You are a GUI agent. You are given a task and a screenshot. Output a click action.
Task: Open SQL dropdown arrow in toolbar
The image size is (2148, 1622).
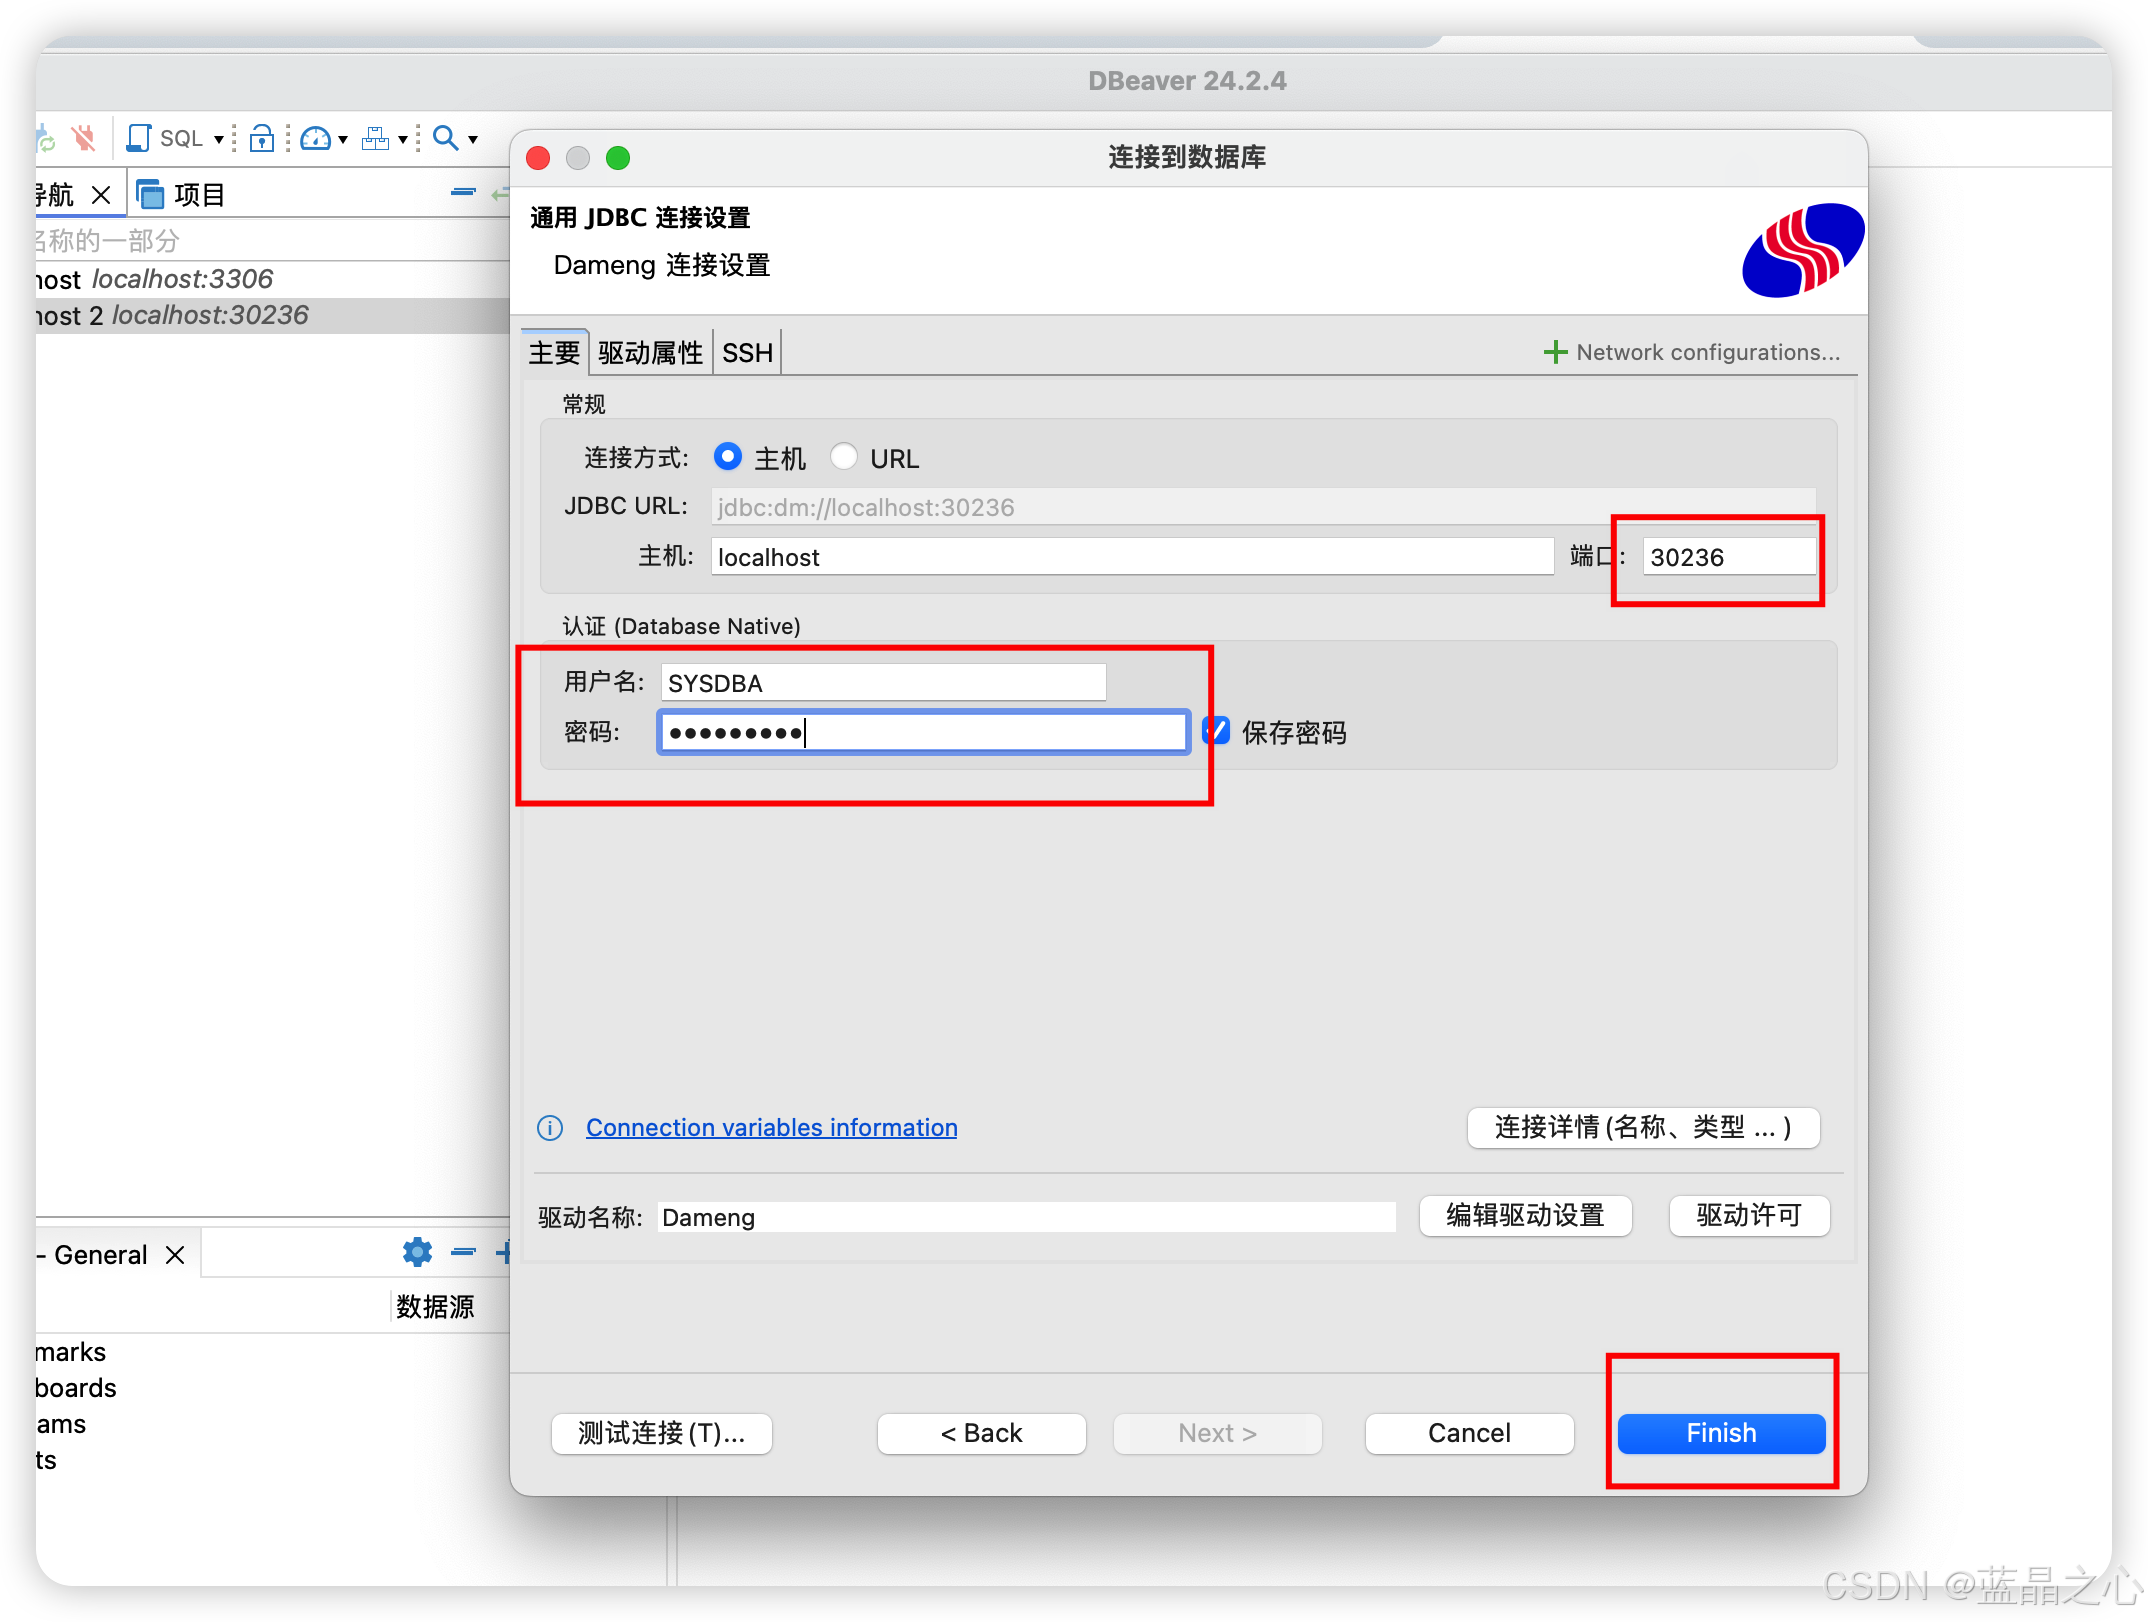click(218, 139)
